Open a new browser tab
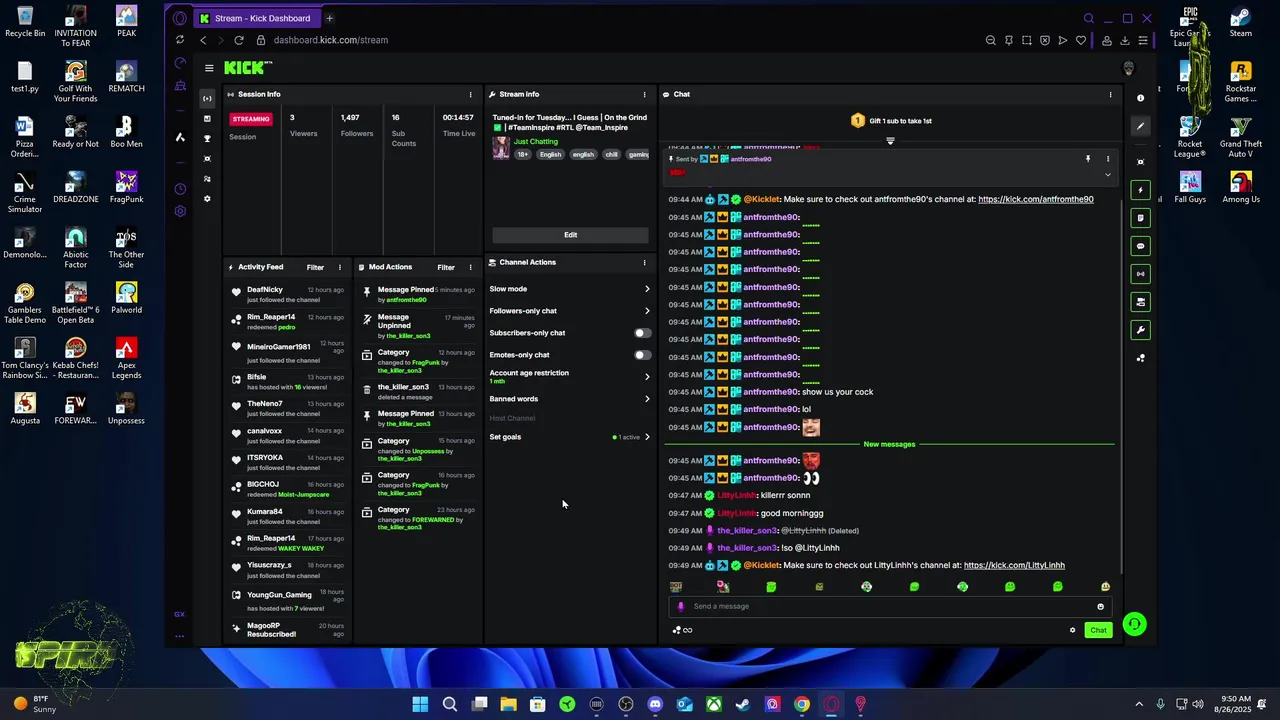This screenshot has height=720, width=1280. click(x=329, y=18)
